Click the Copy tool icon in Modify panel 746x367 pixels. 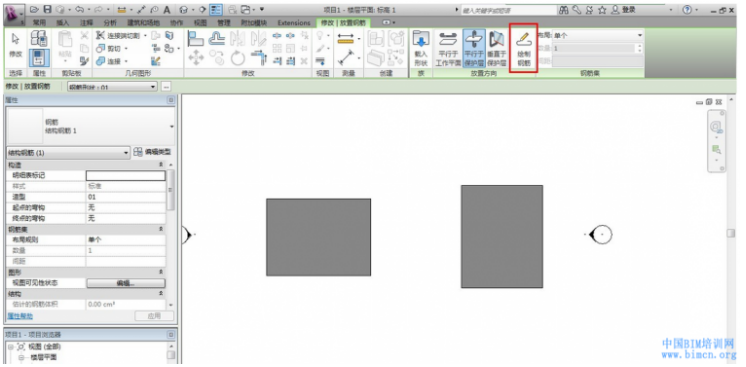[217, 58]
